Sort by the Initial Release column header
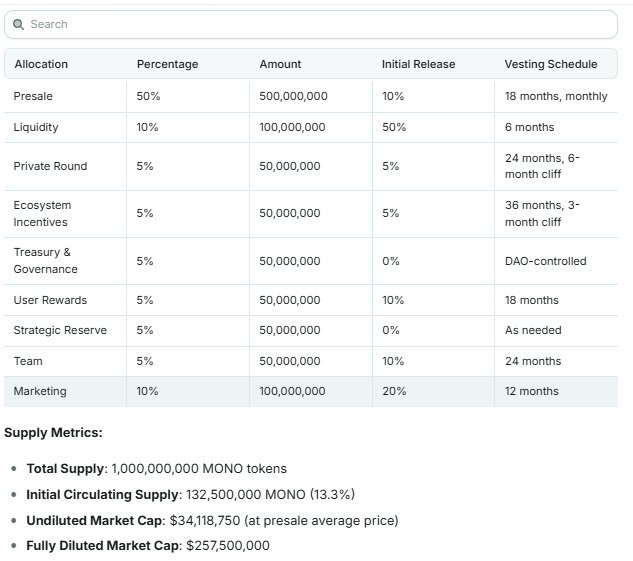The width and height of the screenshot is (633, 561). [x=418, y=64]
